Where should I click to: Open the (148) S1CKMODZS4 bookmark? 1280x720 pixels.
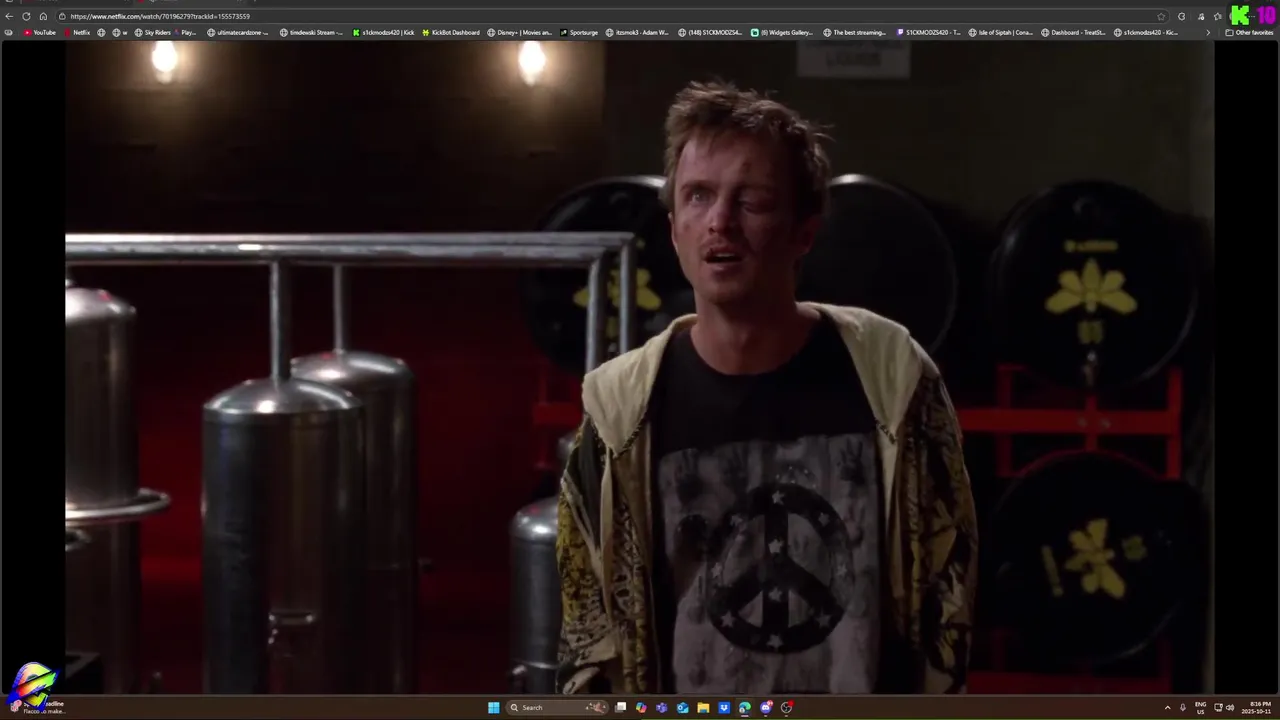[710, 32]
